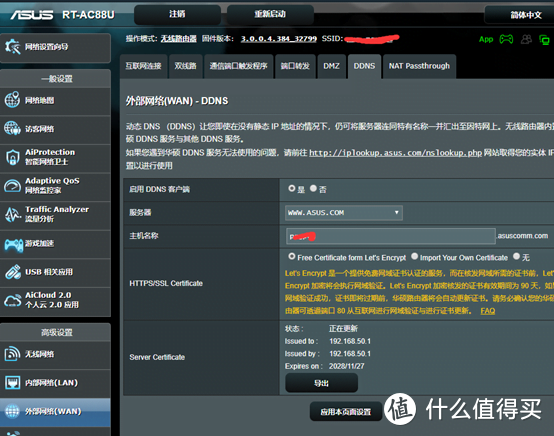Open the Guest Network icon
Screen dimensions: 554x436
(12, 128)
